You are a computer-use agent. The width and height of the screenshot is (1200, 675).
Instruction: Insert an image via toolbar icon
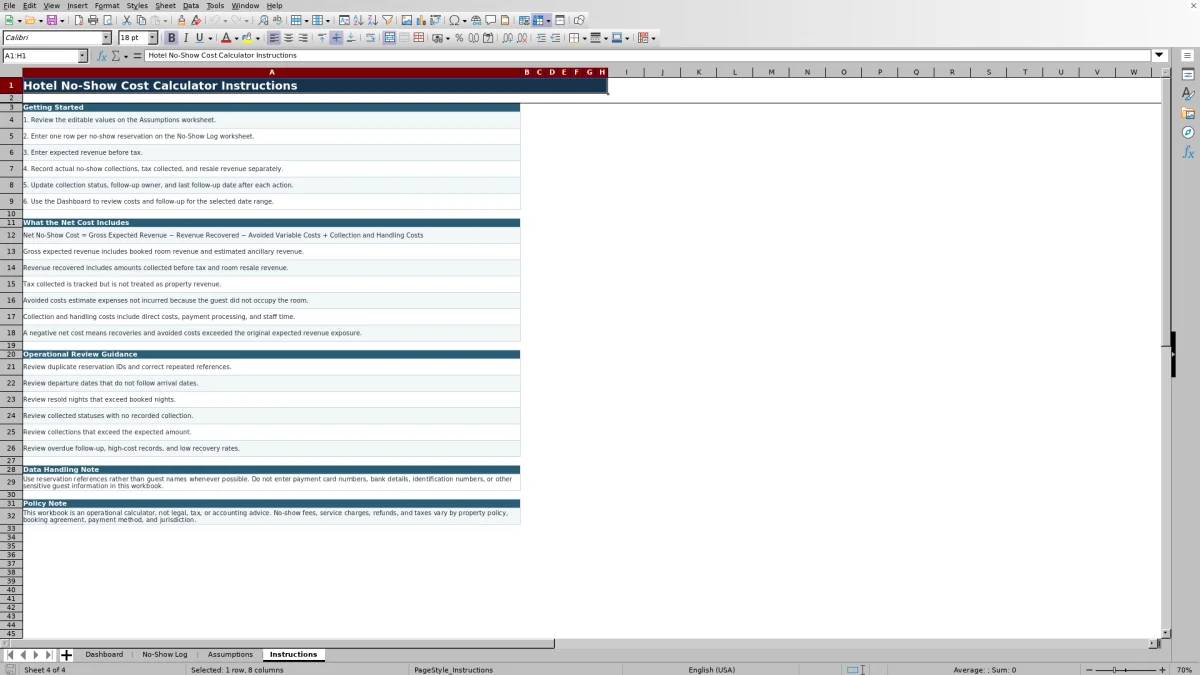406,20
